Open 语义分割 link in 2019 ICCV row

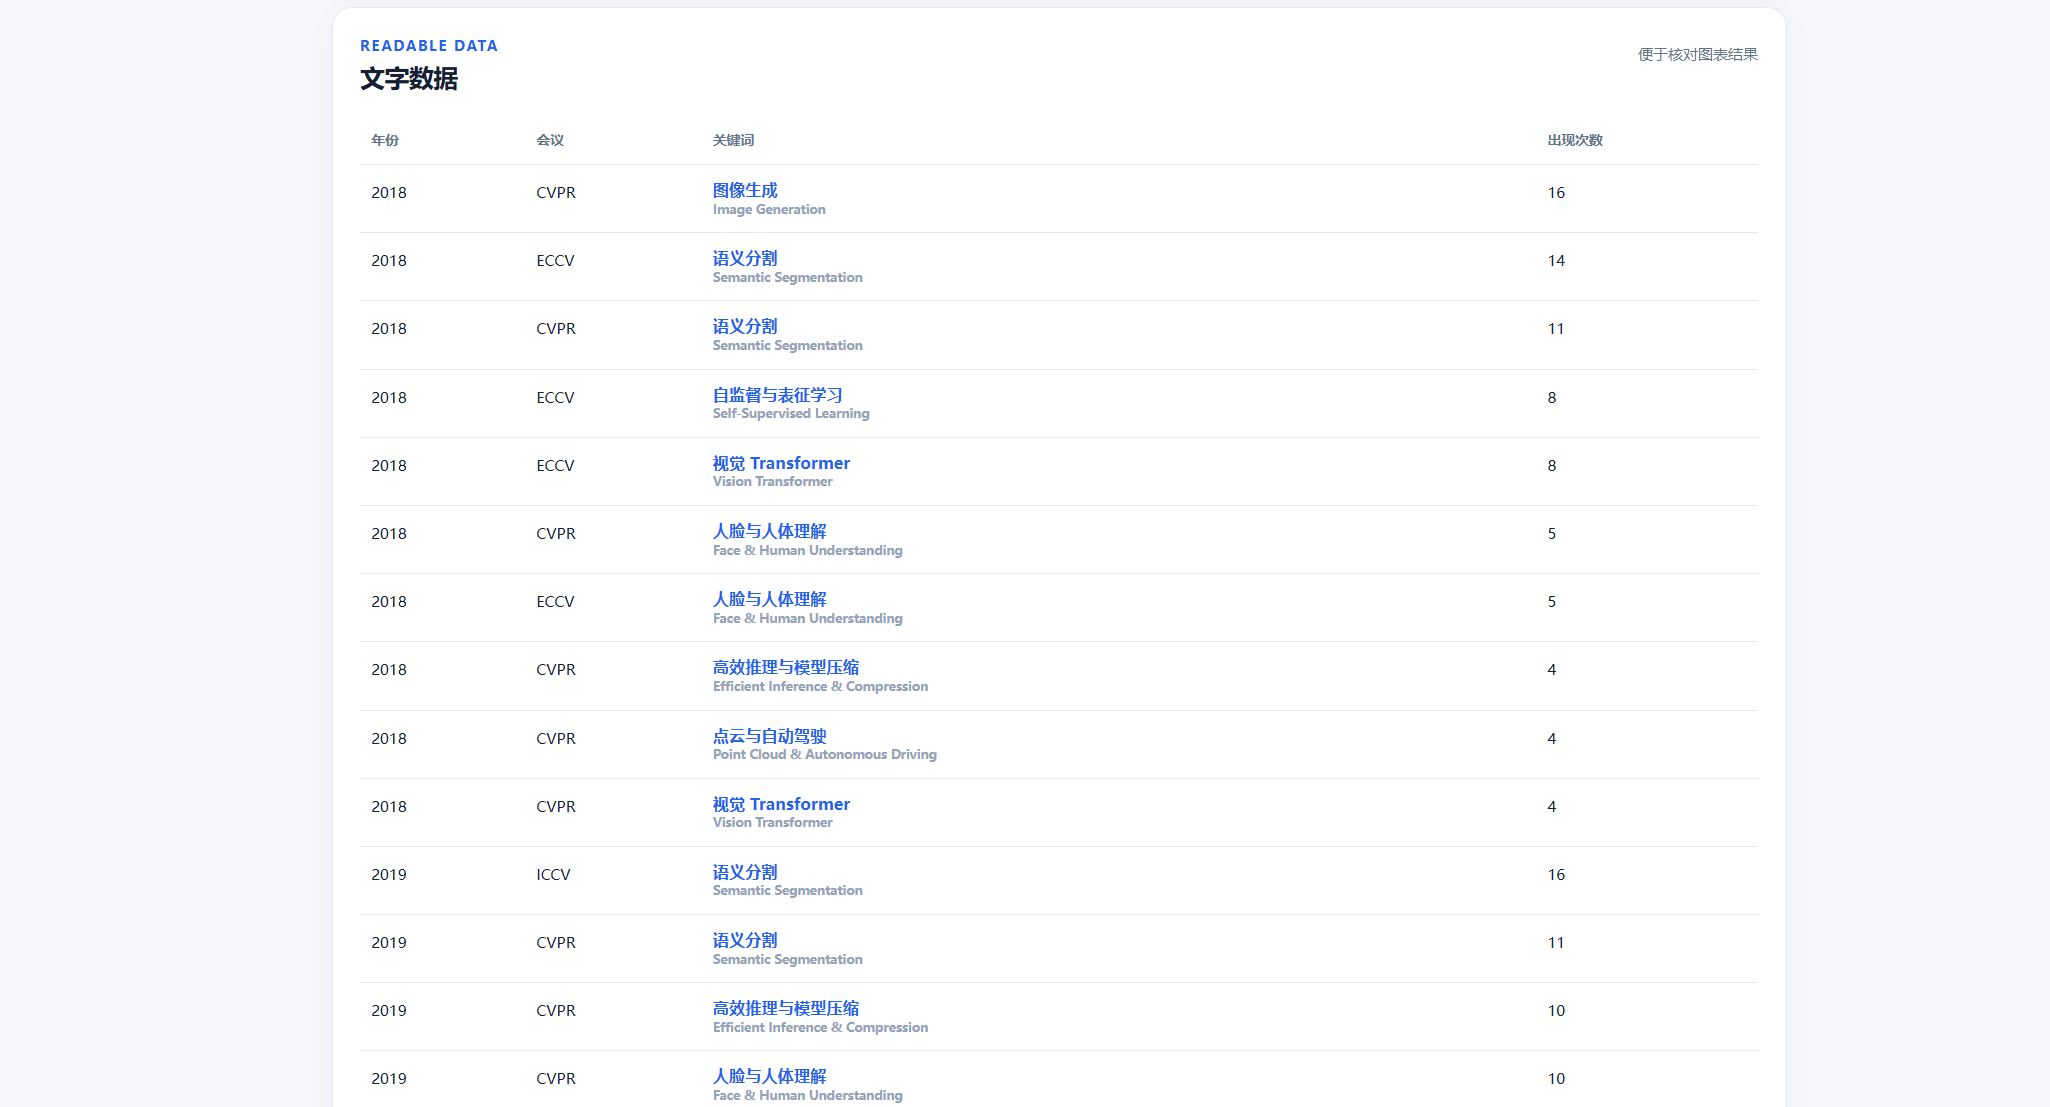(x=744, y=872)
